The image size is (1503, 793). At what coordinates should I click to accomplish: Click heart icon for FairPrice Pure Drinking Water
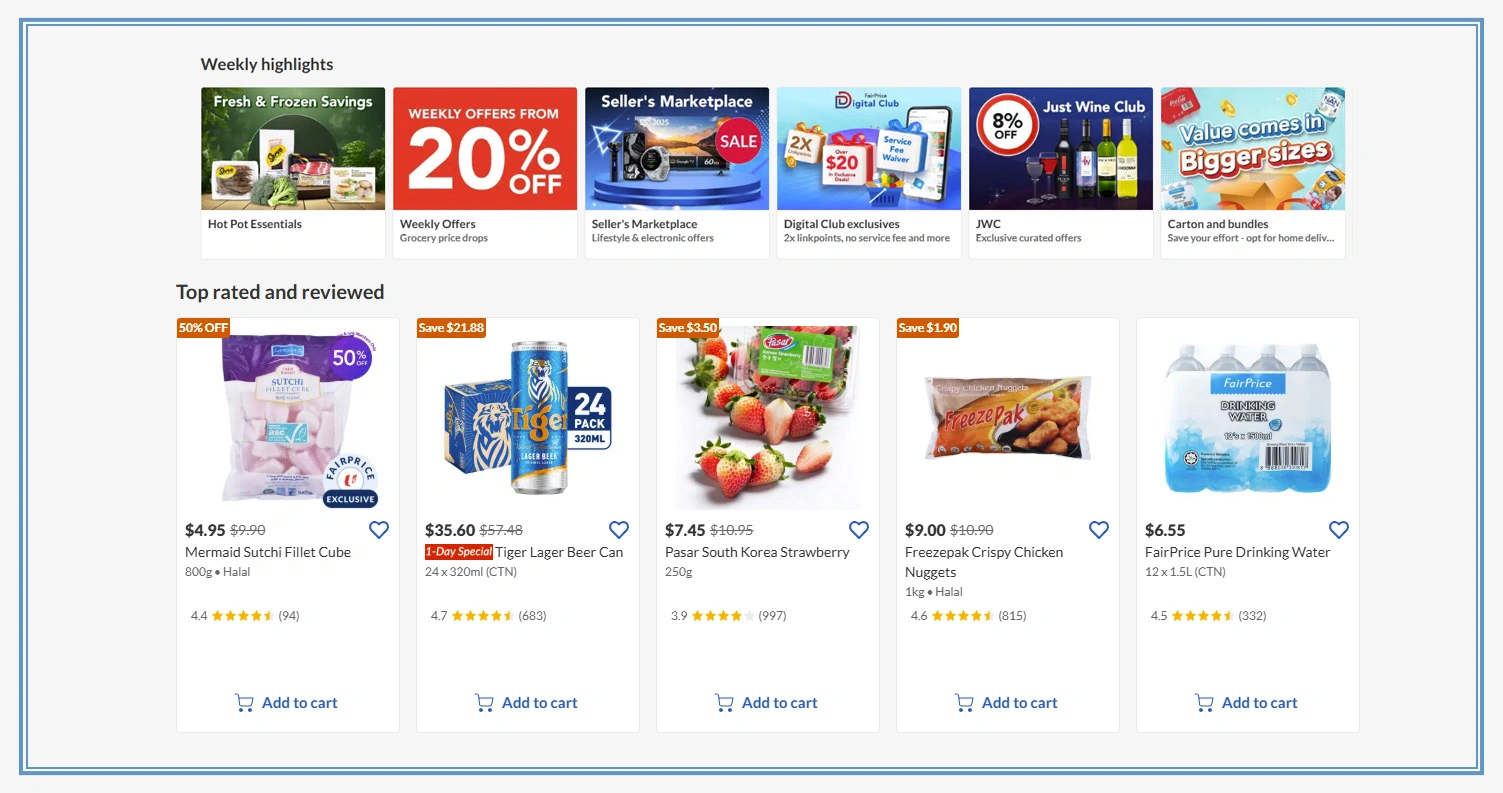[1339, 530]
